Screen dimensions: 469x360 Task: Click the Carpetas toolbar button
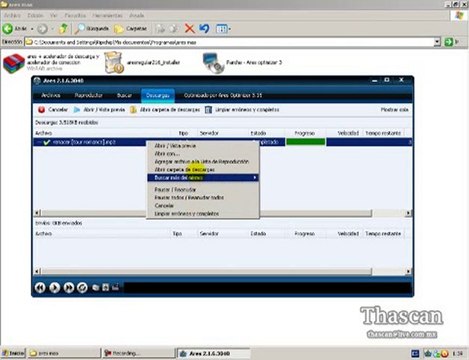130,29
